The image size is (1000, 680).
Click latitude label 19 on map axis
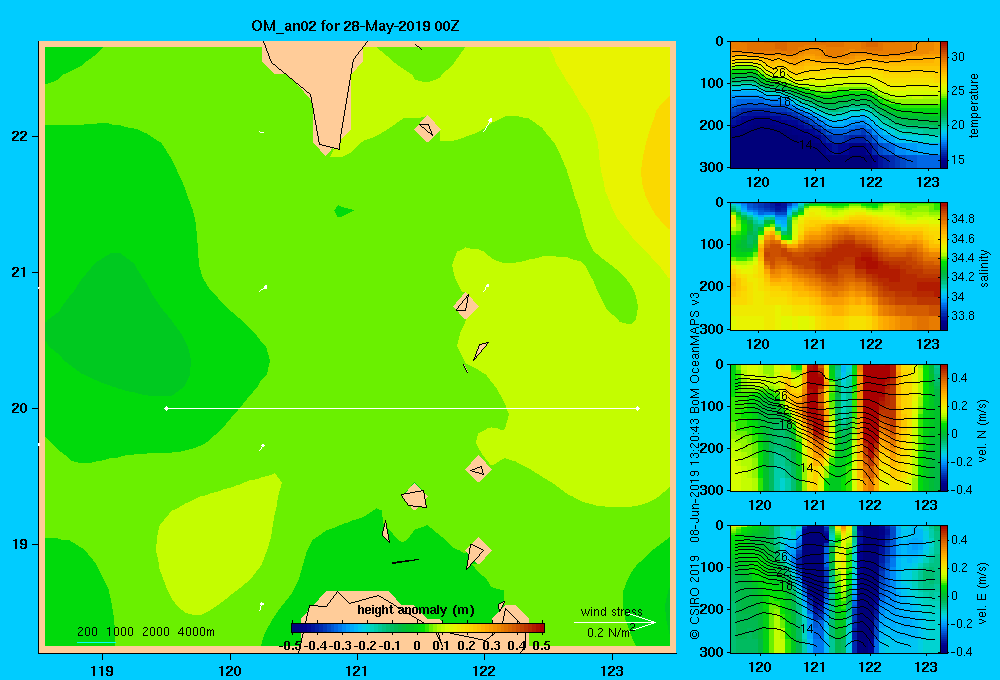20,544
